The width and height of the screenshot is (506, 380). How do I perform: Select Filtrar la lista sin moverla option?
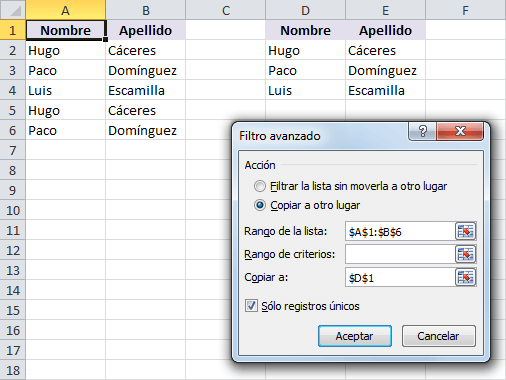[x=260, y=186]
